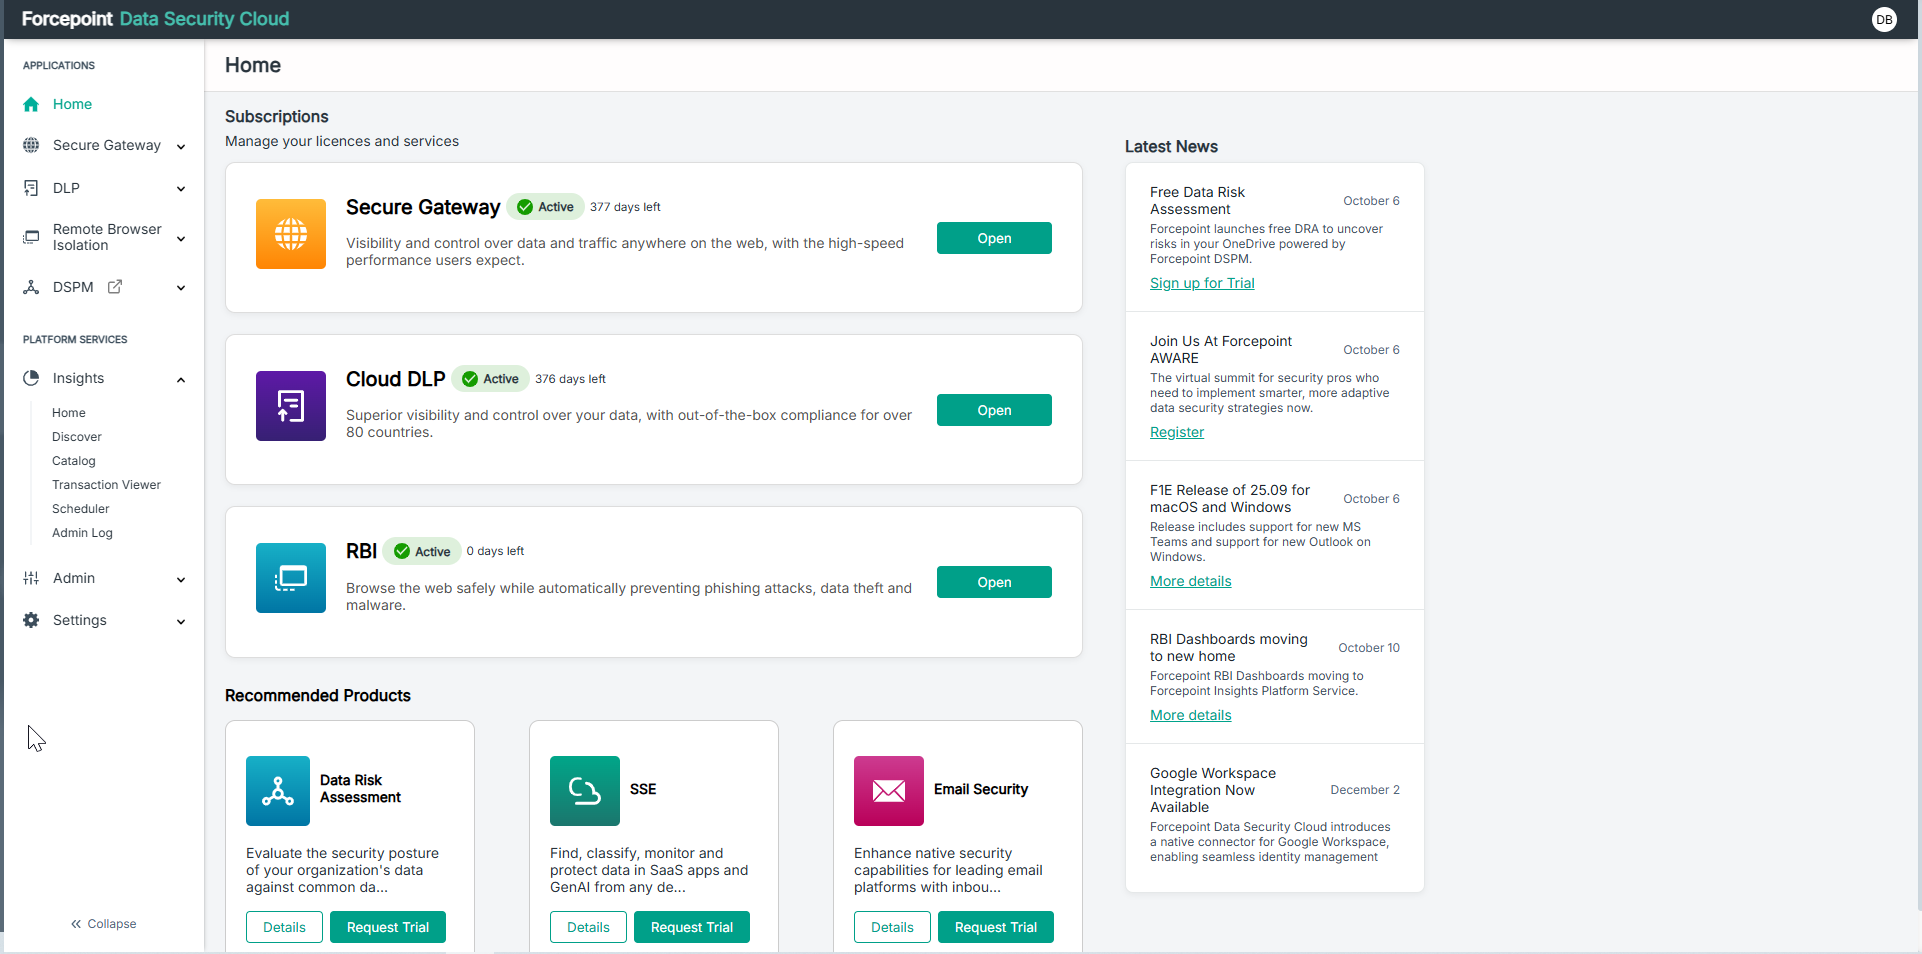Expand the Settings sidebar menu
Screen dimensions: 1922x954
pos(181,622)
